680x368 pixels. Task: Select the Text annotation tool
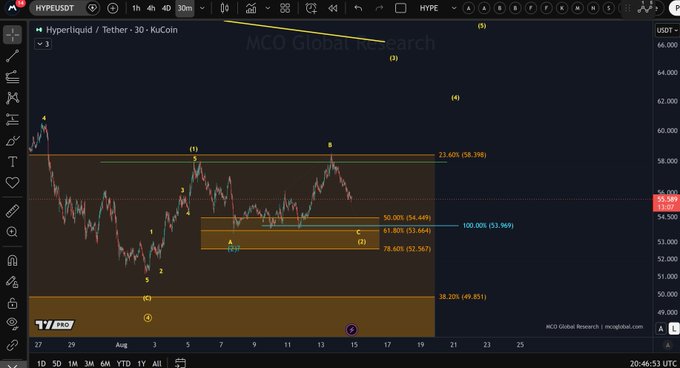(x=13, y=162)
